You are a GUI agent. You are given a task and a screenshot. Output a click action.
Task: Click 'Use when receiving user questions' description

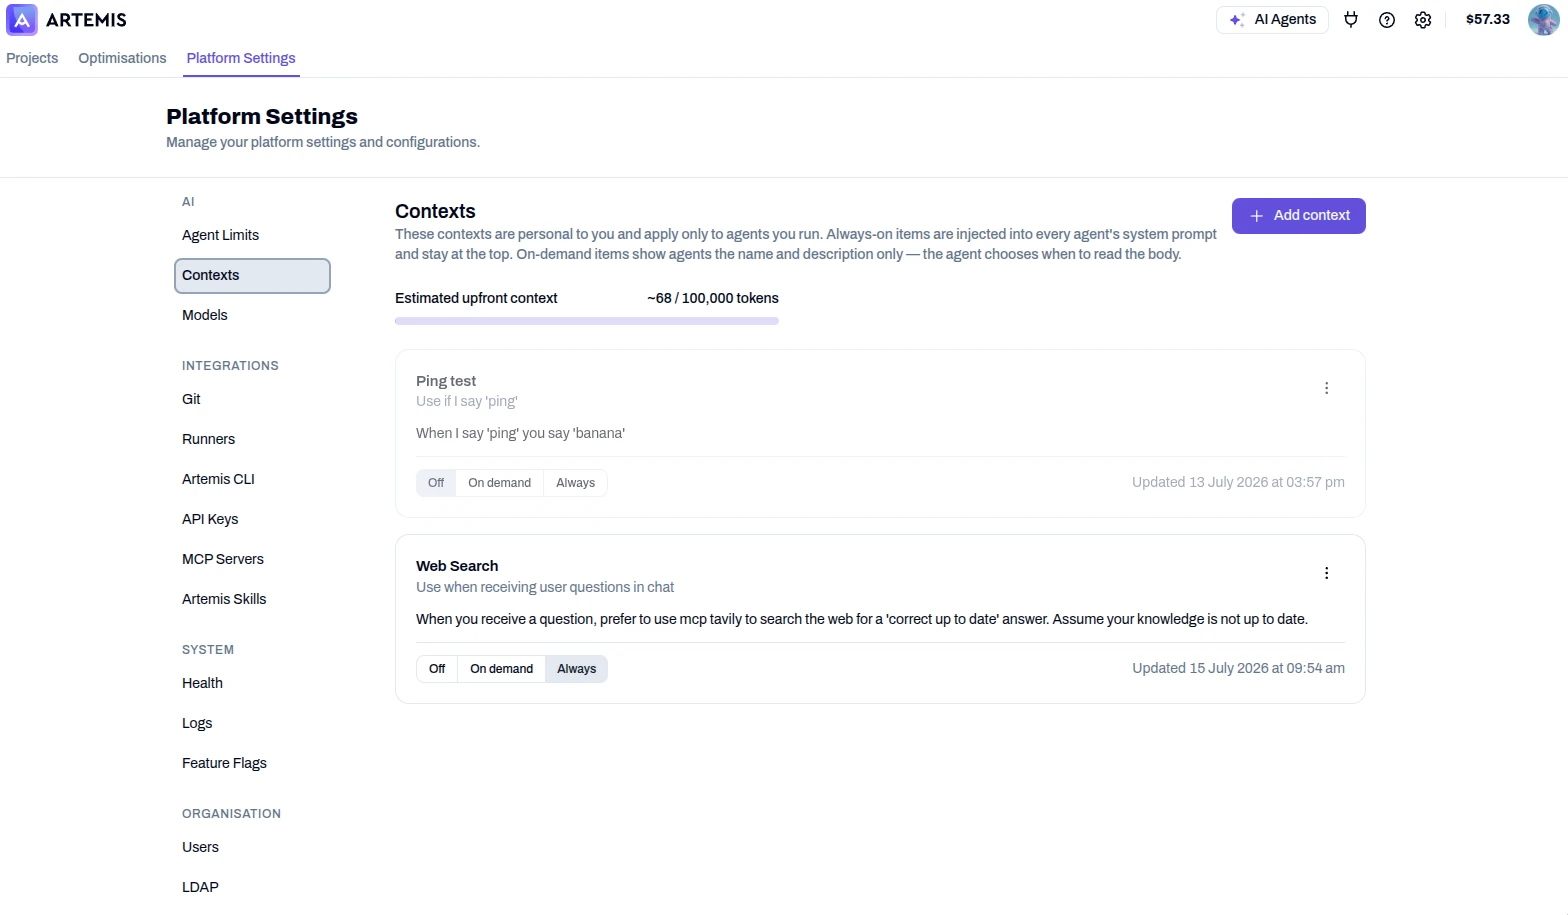(x=545, y=587)
